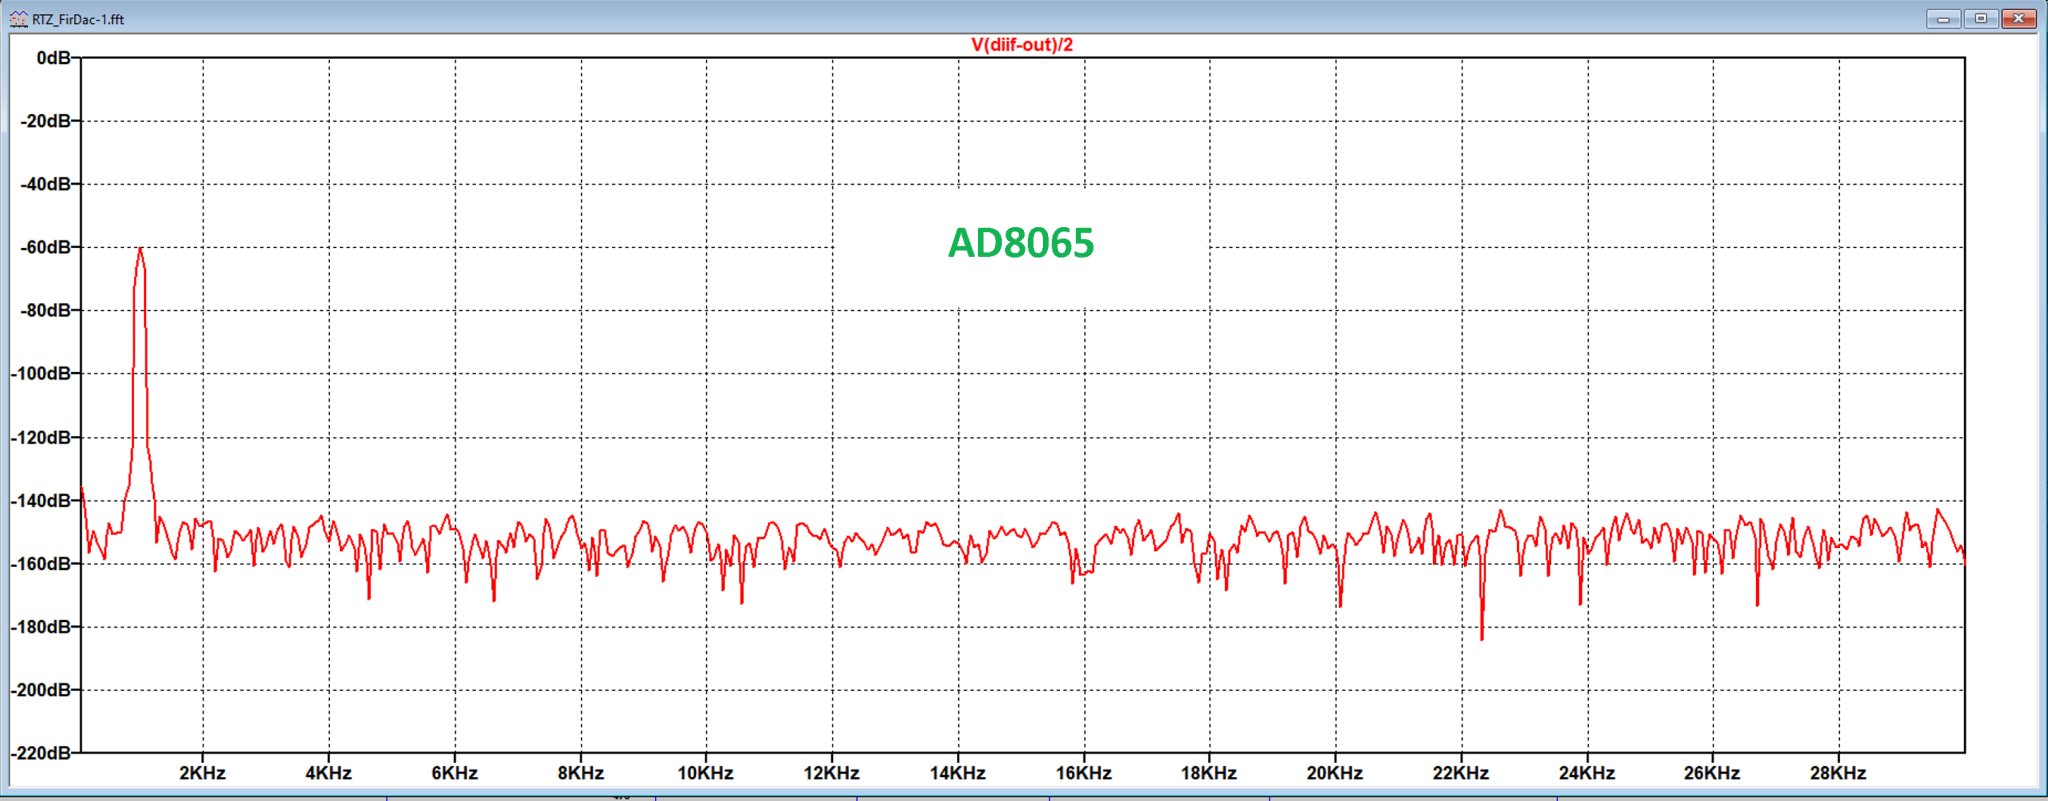
Task: Minimize the FFT plot window
Action: pyautogui.click(x=1943, y=19)
